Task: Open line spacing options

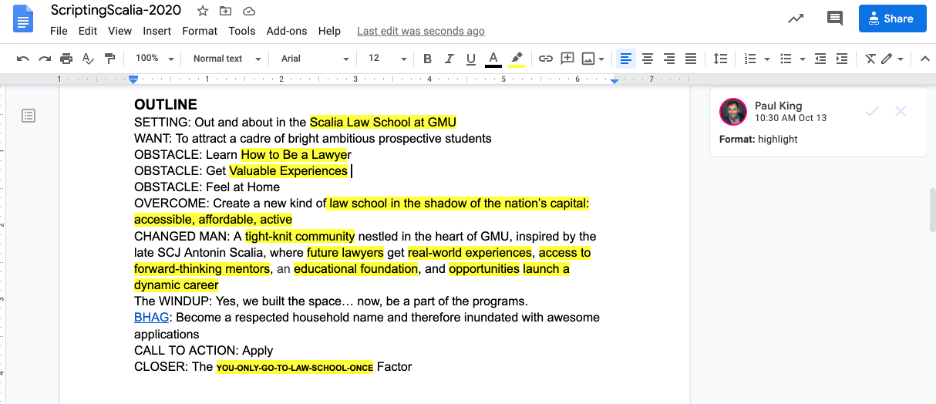Action: coord(721,58)
